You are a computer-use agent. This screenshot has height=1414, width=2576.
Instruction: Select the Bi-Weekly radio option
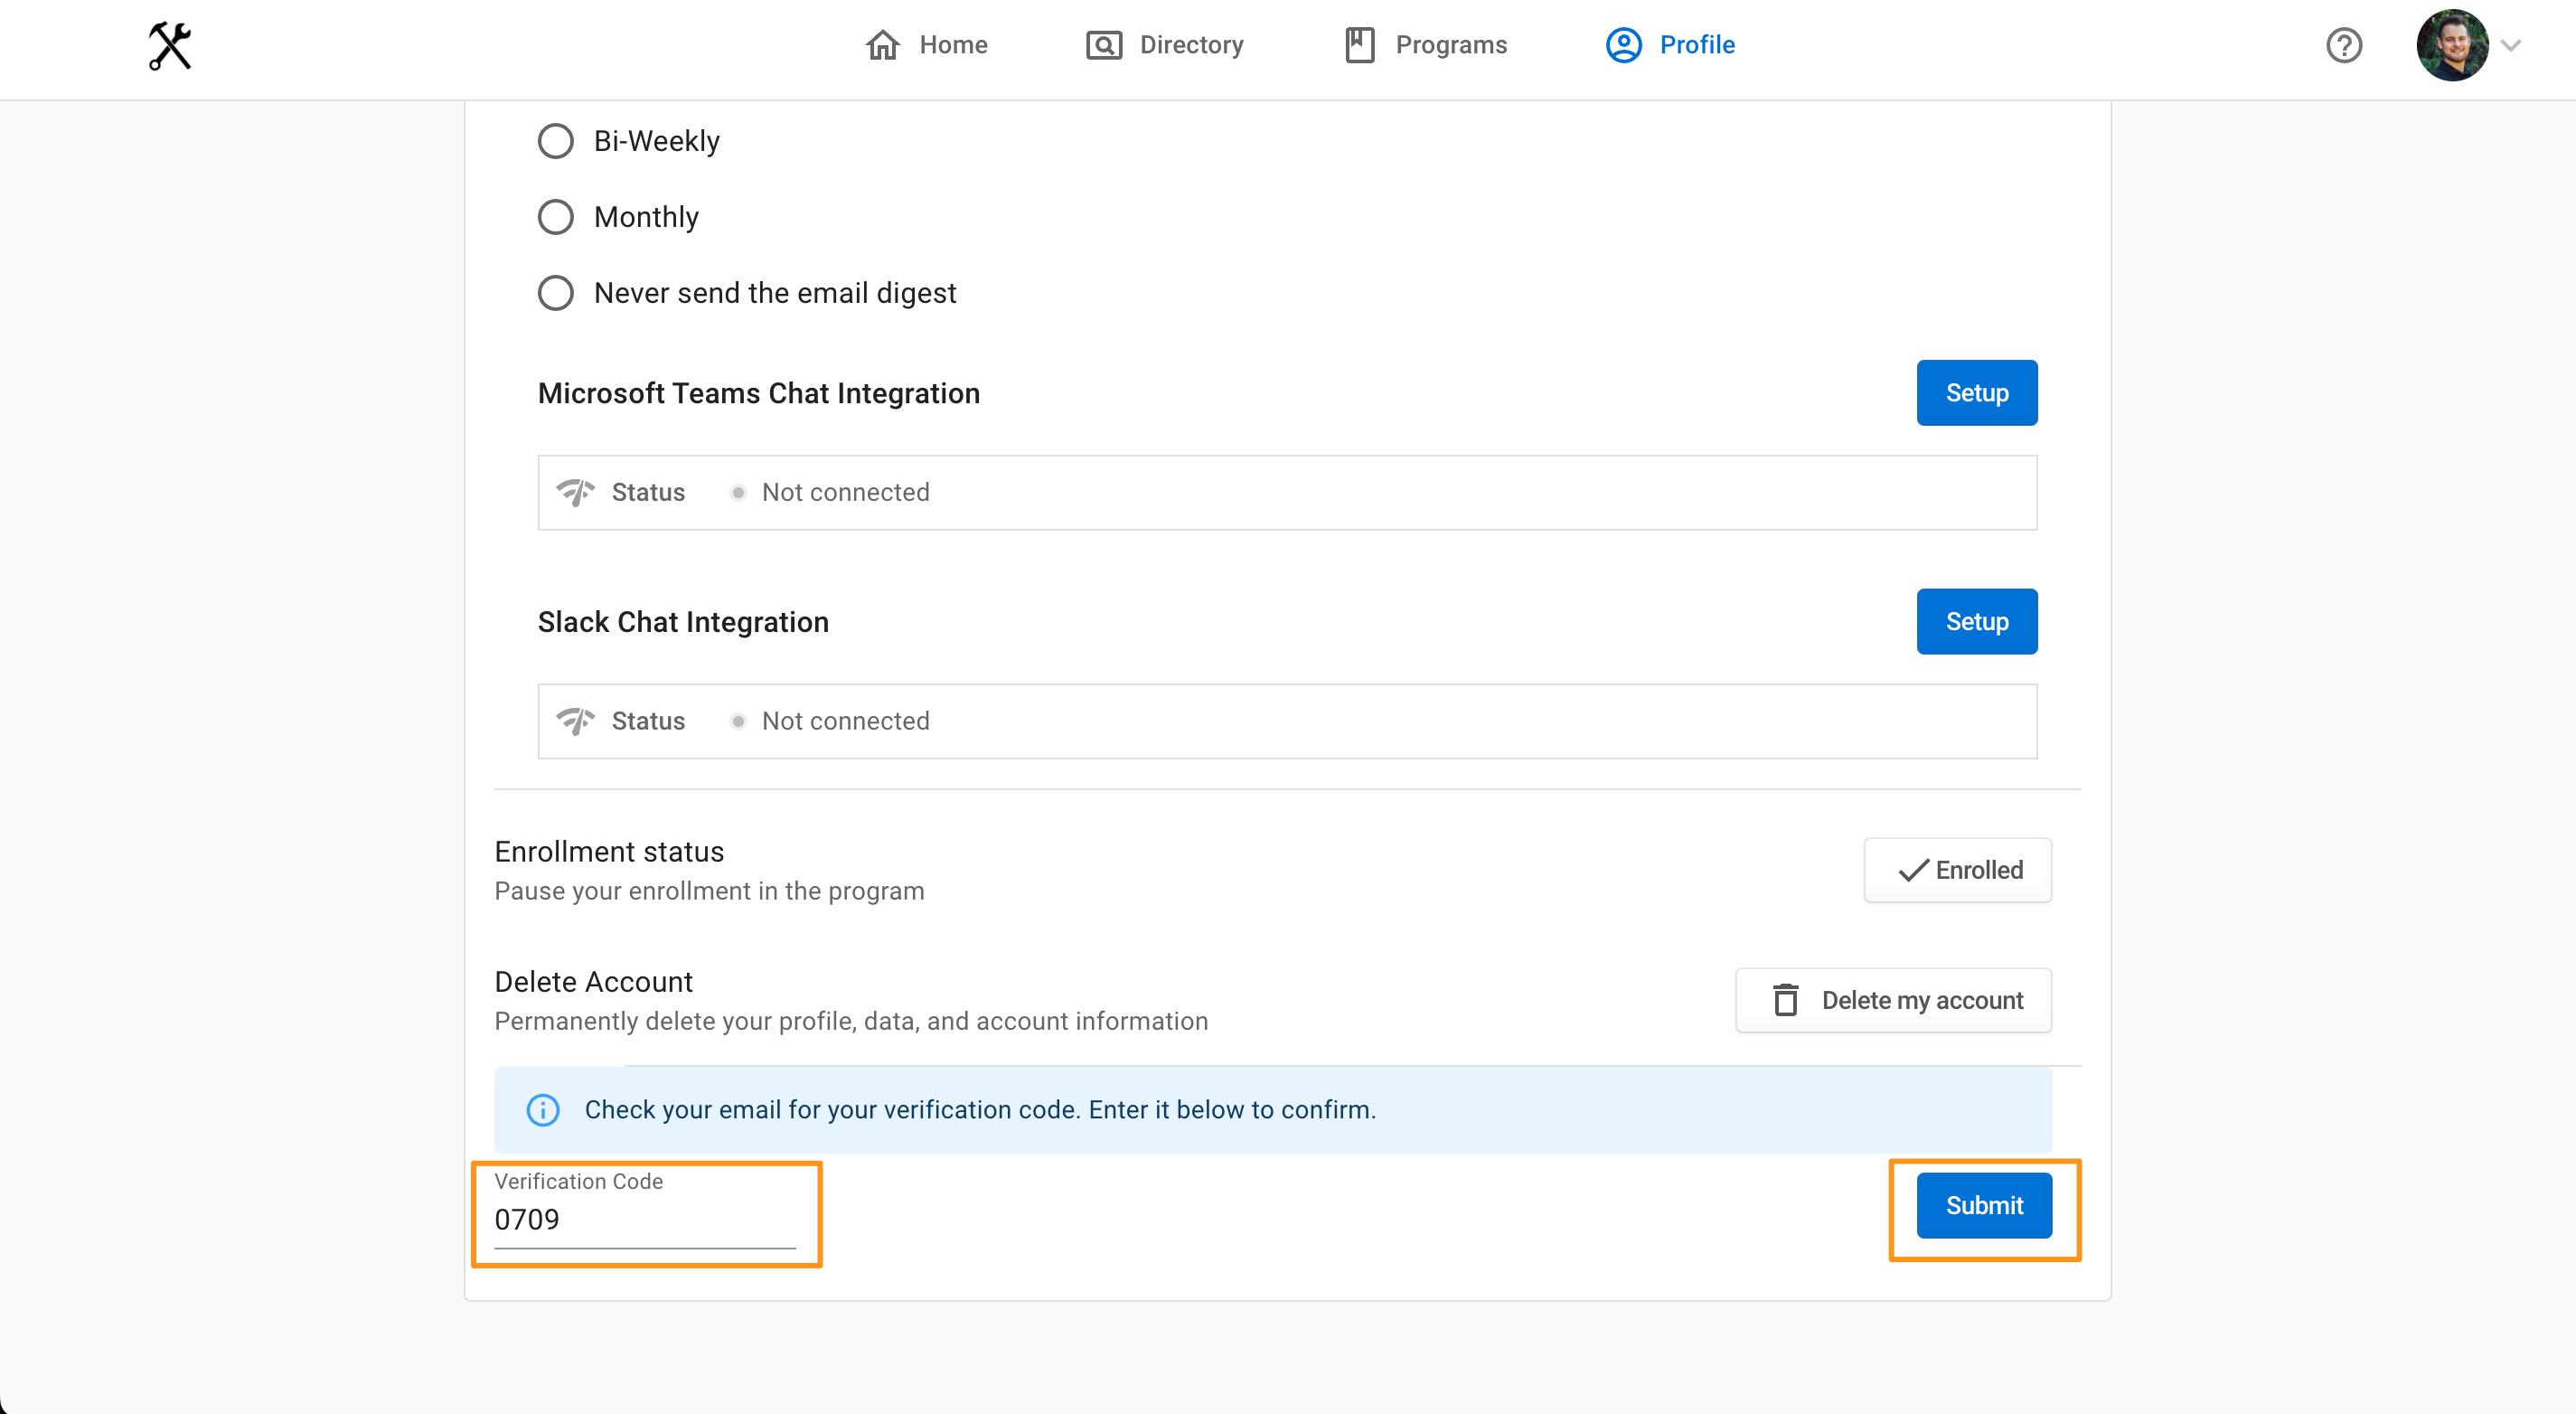click(x=556, y=141)
